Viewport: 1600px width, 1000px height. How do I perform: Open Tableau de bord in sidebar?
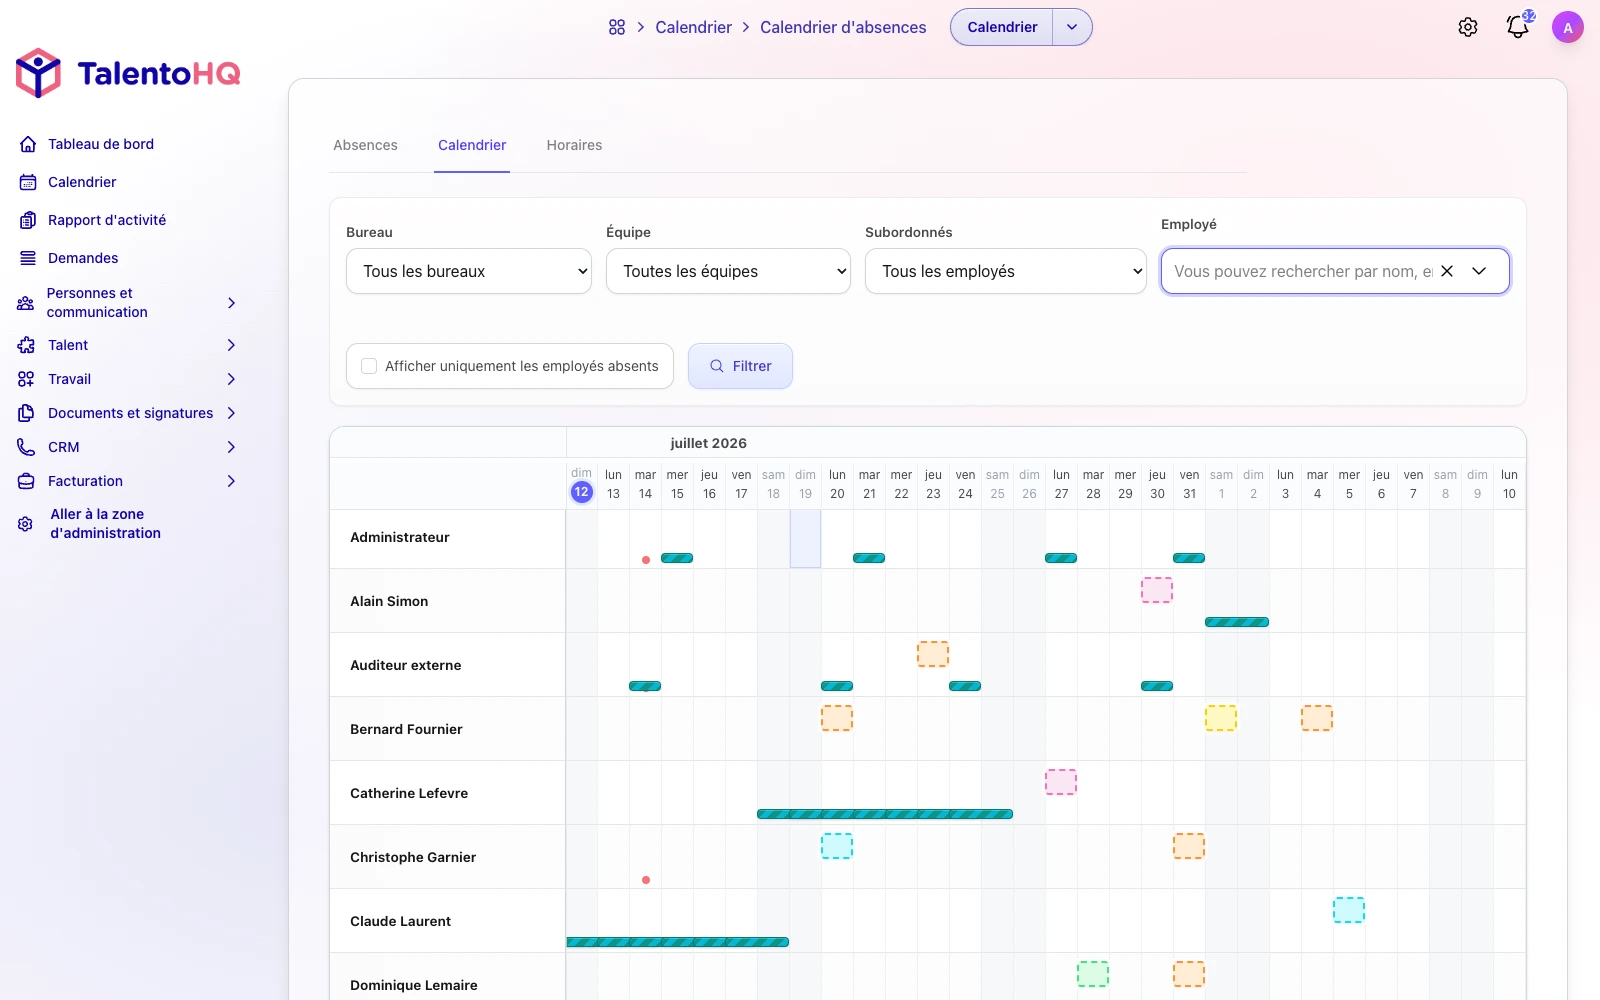click(101, 144)
